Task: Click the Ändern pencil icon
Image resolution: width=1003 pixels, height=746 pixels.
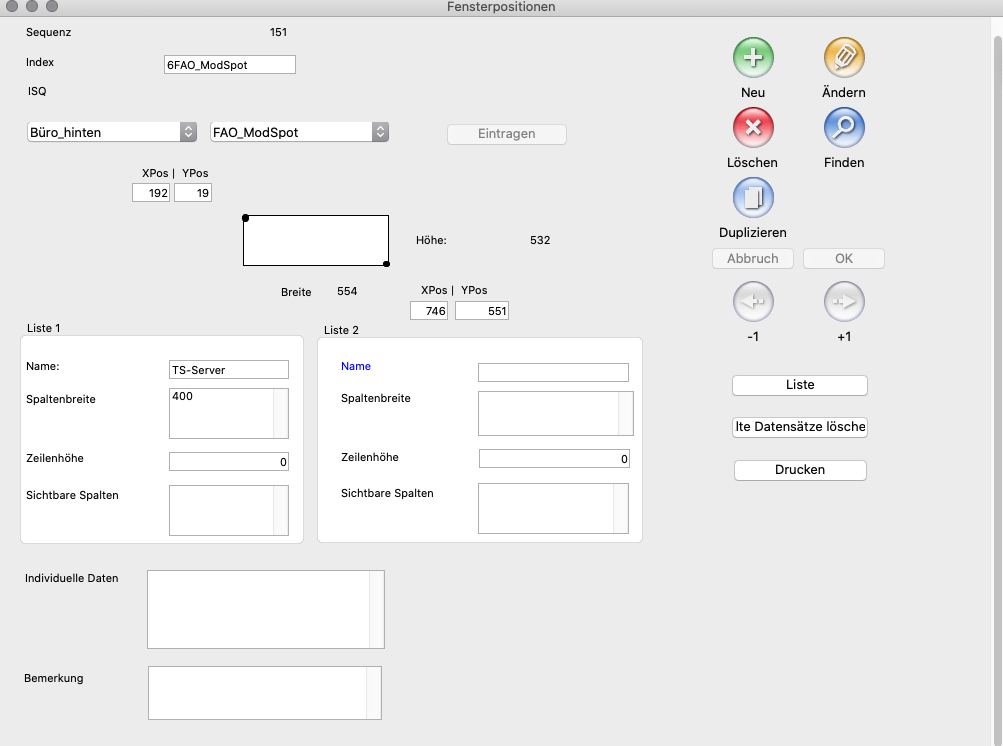Action: coord(843,58)
